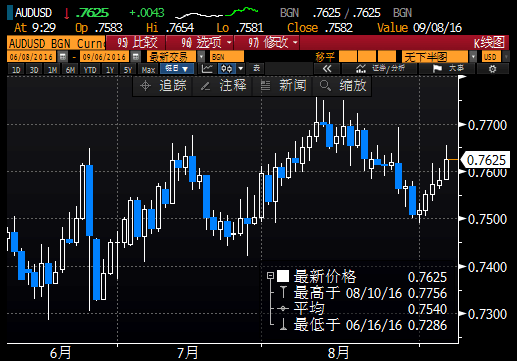This screenshot has width=517, height=361.
Task: Click the 0.7625 last price flag
Action: [x=485, y=160]
